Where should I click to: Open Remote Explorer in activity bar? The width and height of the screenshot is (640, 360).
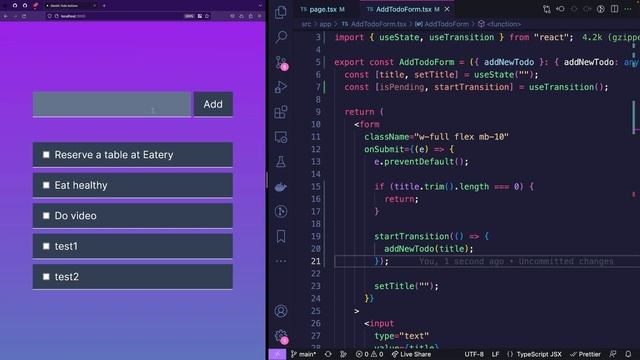coord(281,137)
